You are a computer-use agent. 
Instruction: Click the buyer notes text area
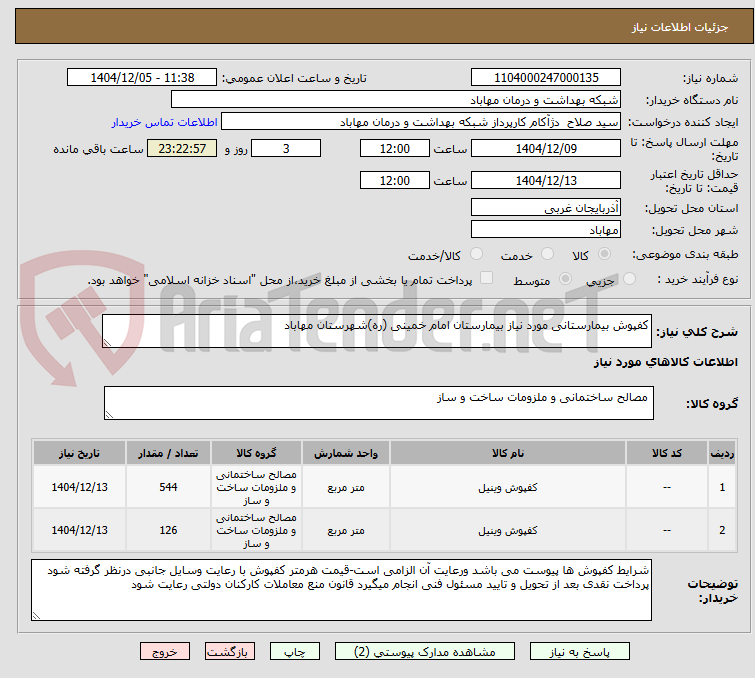pos(341,590)
